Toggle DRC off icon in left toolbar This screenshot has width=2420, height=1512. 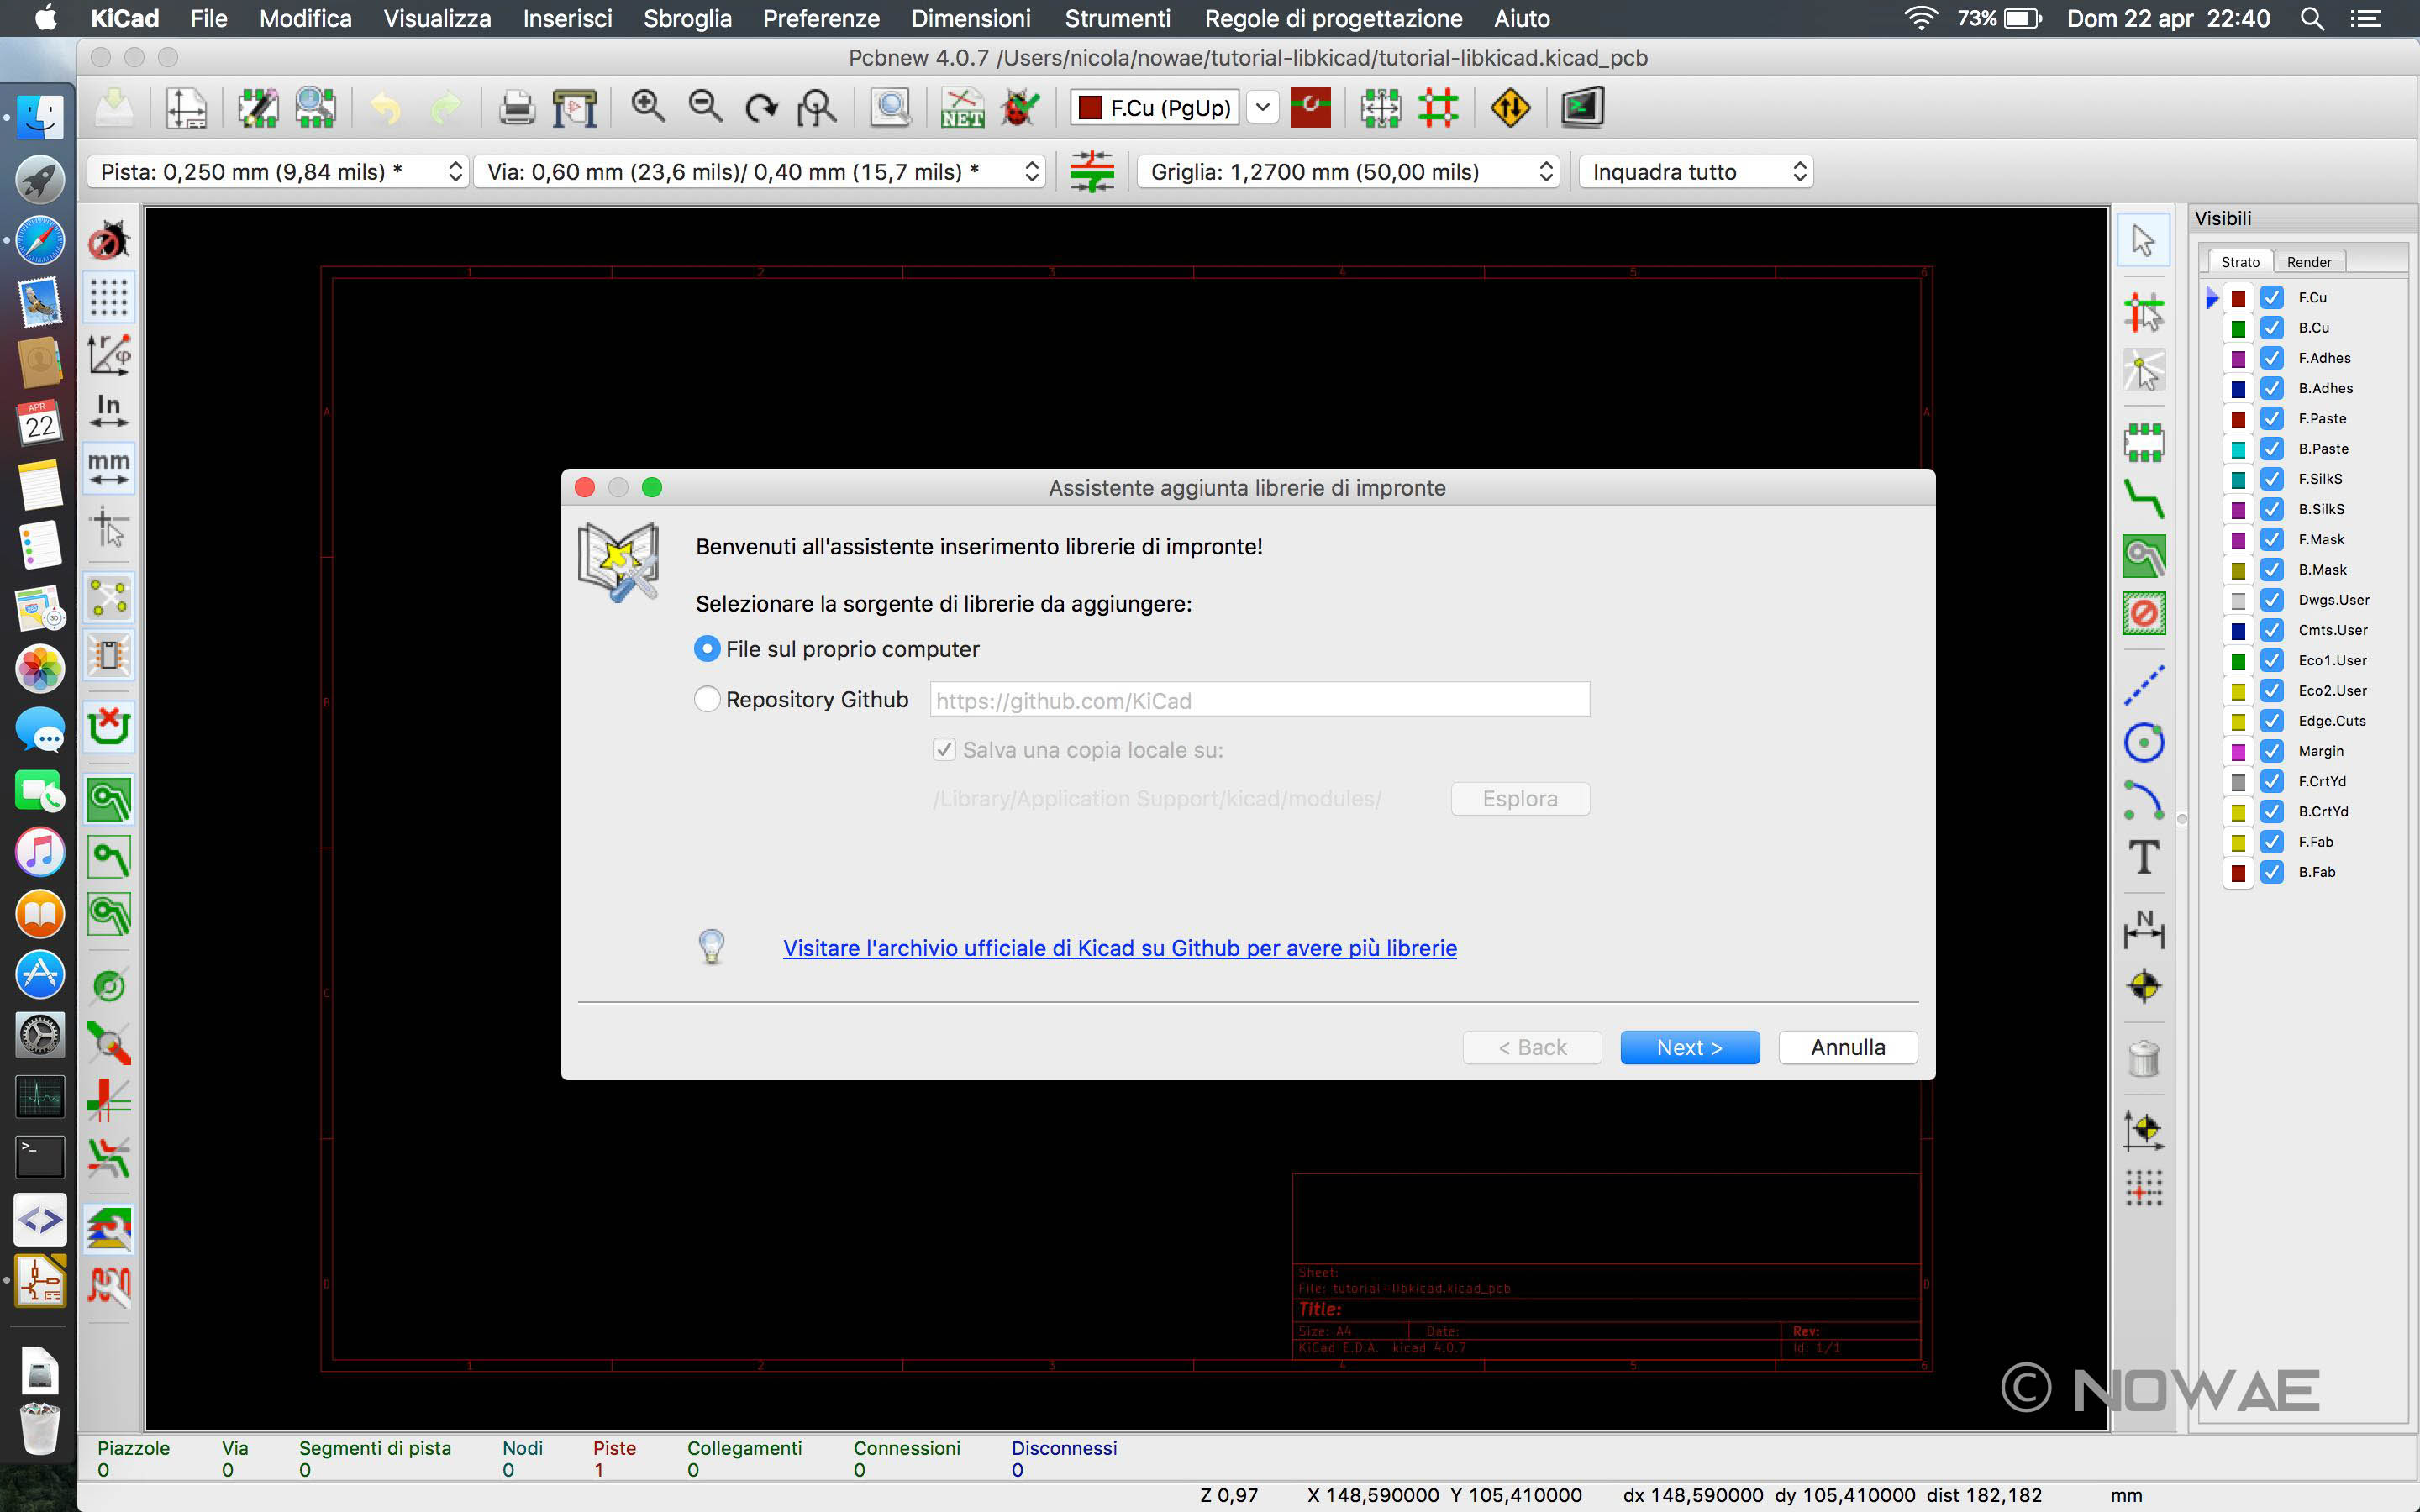tap(109, 241)
